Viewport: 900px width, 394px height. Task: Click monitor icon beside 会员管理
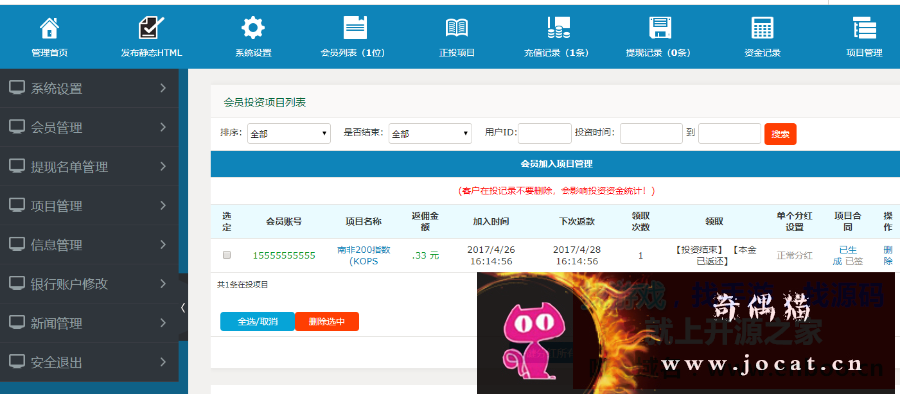click(17, 127)
